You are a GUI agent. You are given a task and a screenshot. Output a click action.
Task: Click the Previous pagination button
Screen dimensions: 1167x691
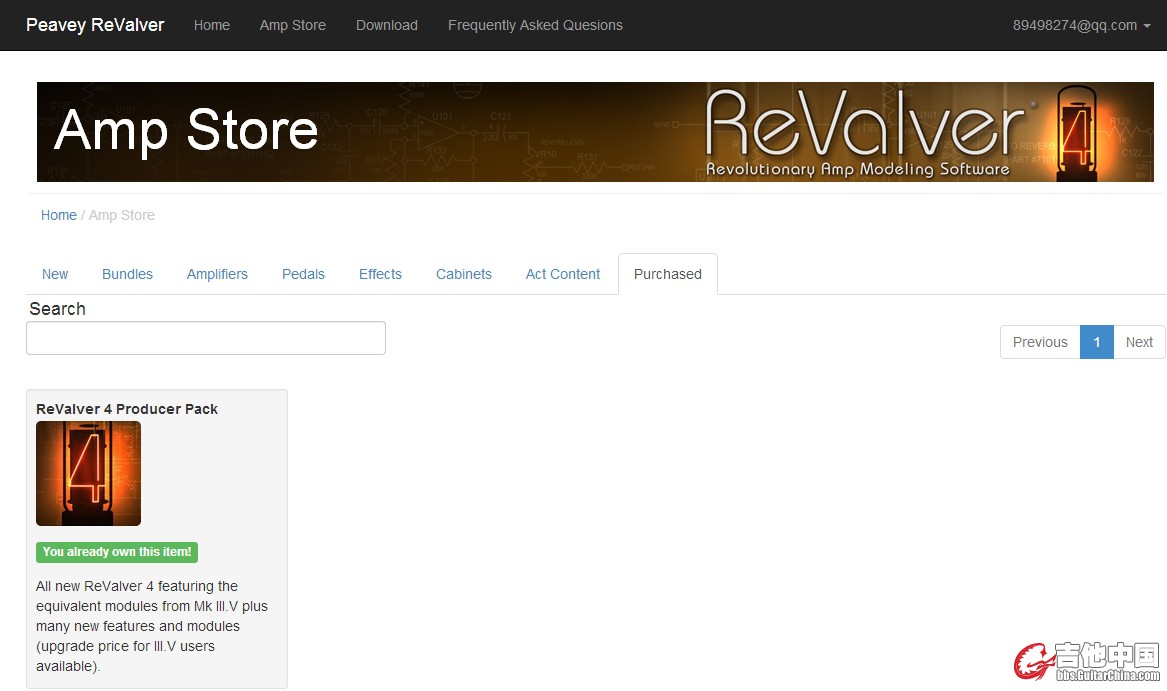[1040, 342]
